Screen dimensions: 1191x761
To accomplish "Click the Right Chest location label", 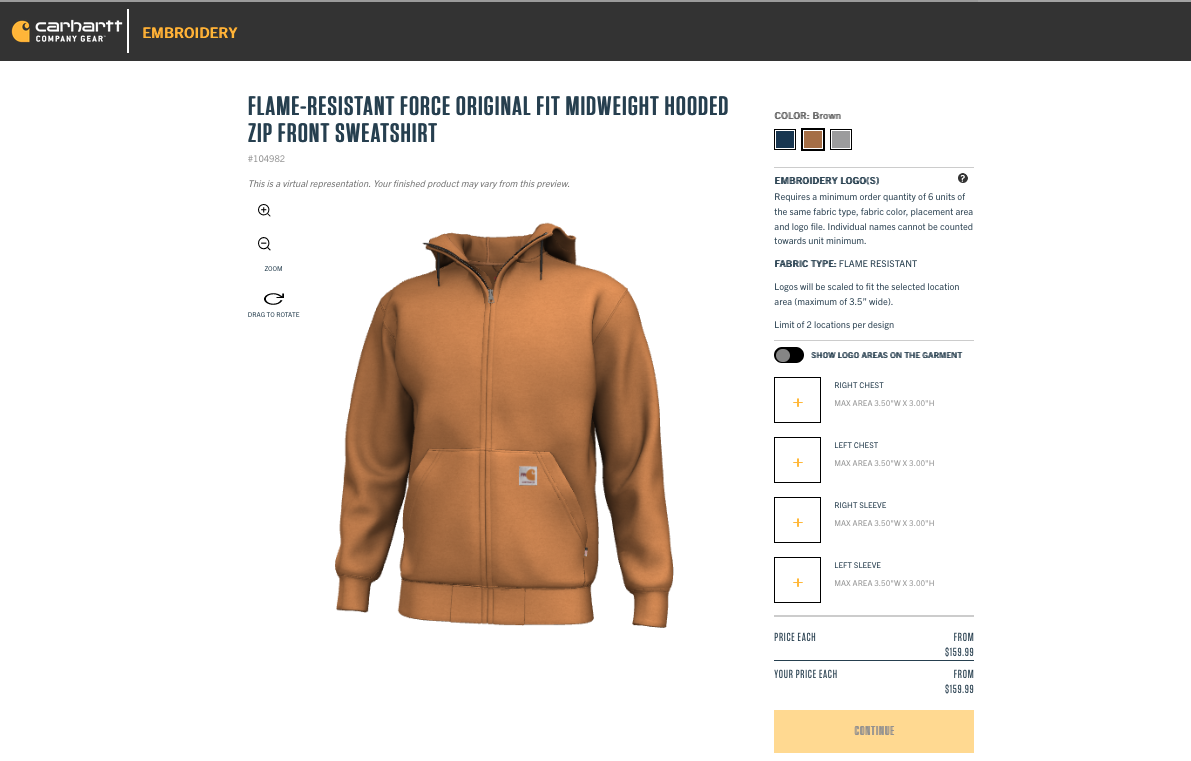I will (x=858, y=385).
